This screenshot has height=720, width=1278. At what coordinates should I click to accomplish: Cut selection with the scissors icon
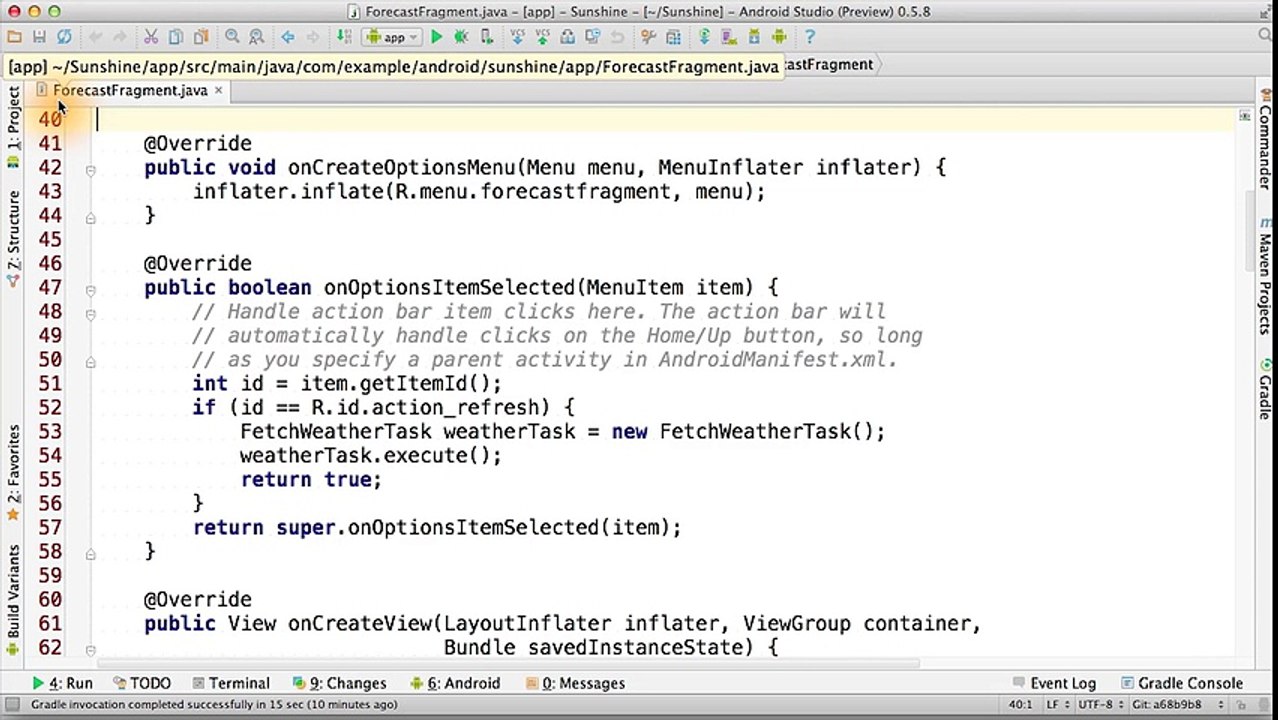[x=151, y=37]
